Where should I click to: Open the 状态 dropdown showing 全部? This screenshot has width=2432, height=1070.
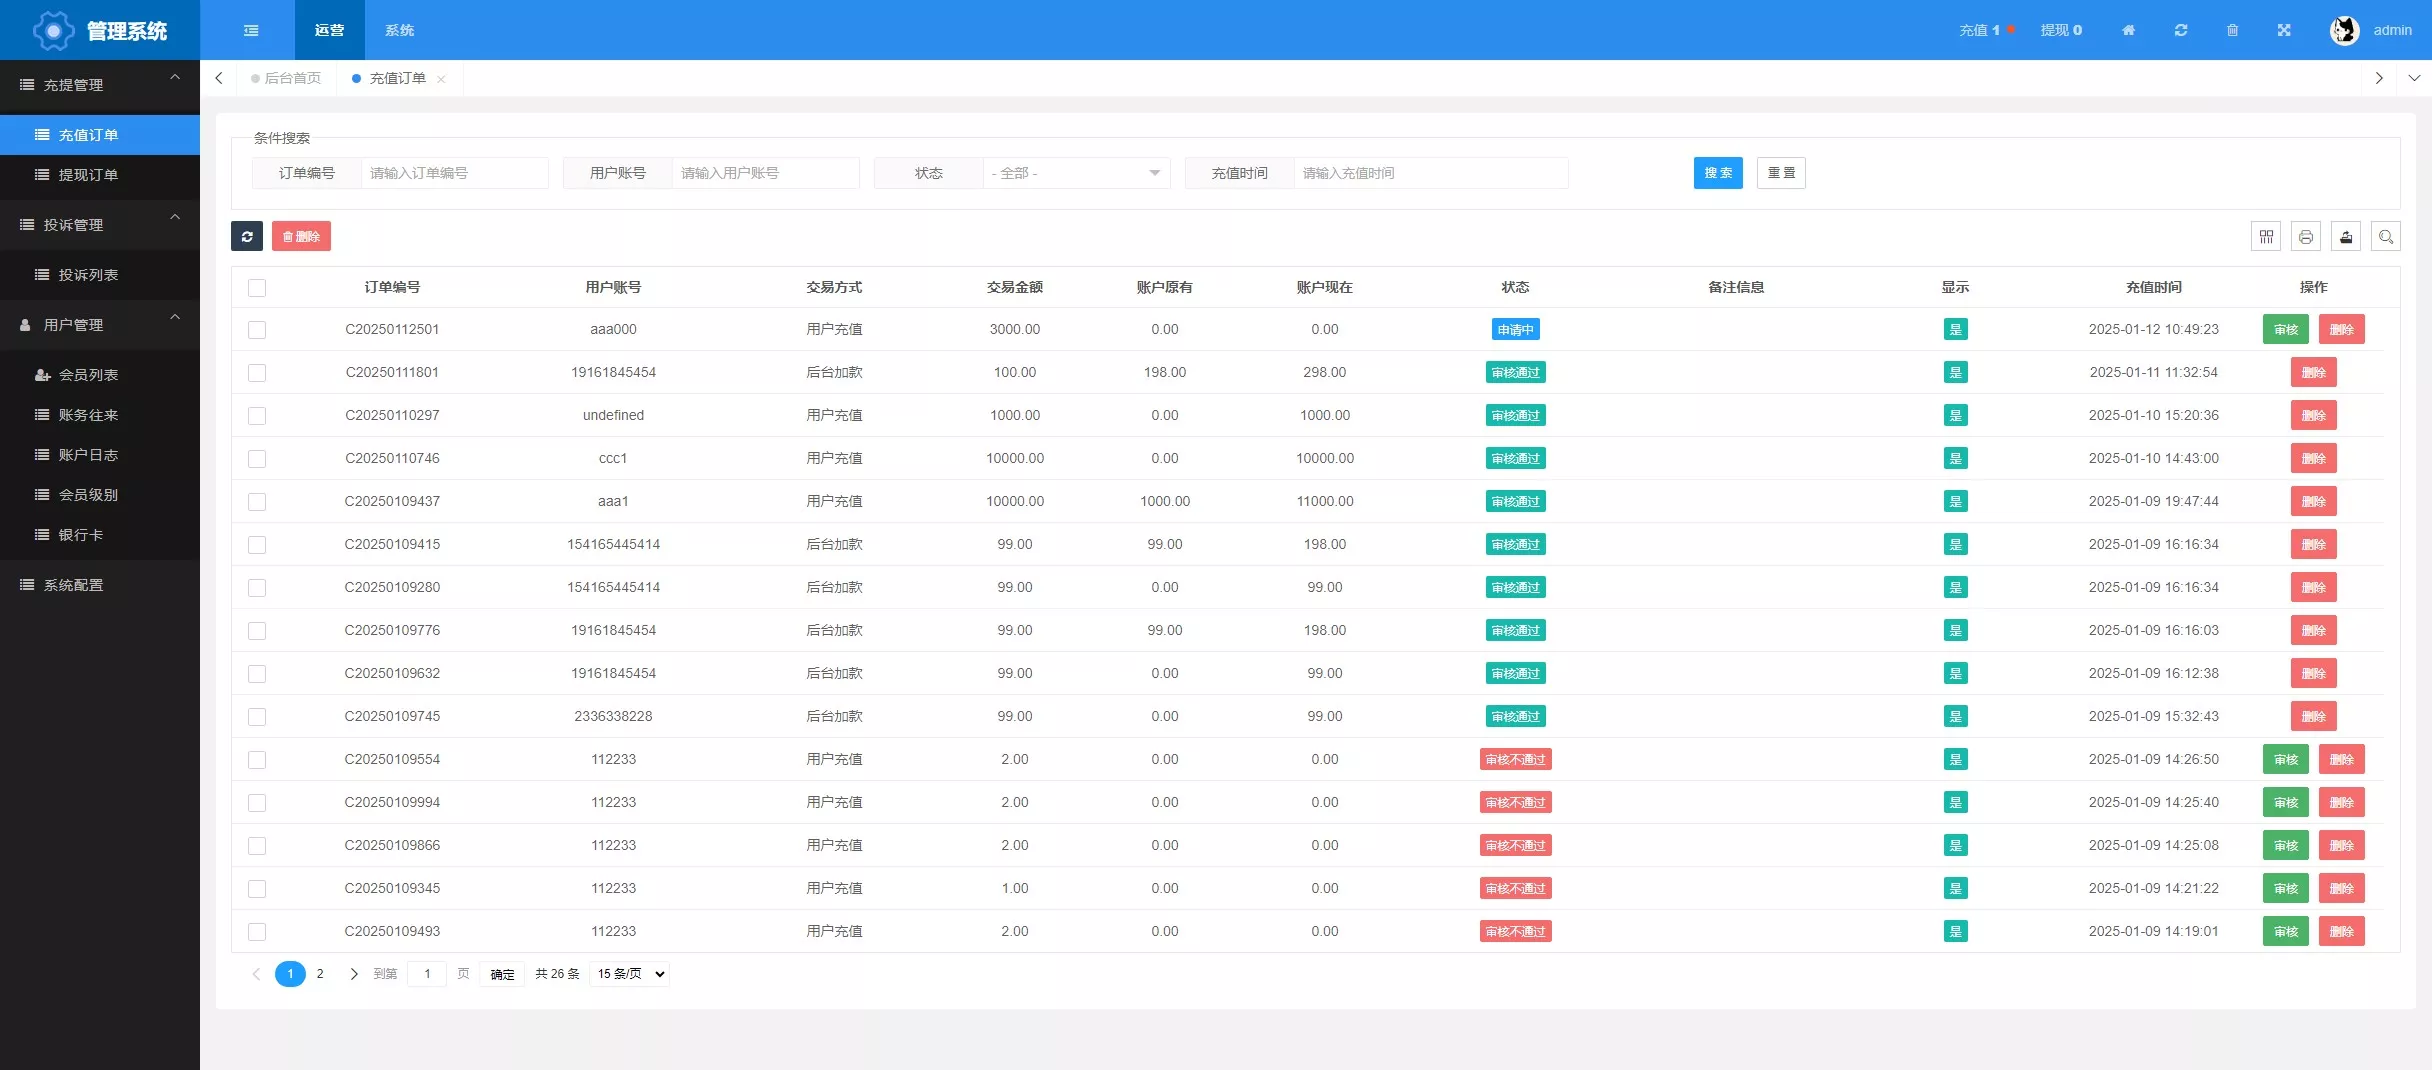pos(1076,173)
